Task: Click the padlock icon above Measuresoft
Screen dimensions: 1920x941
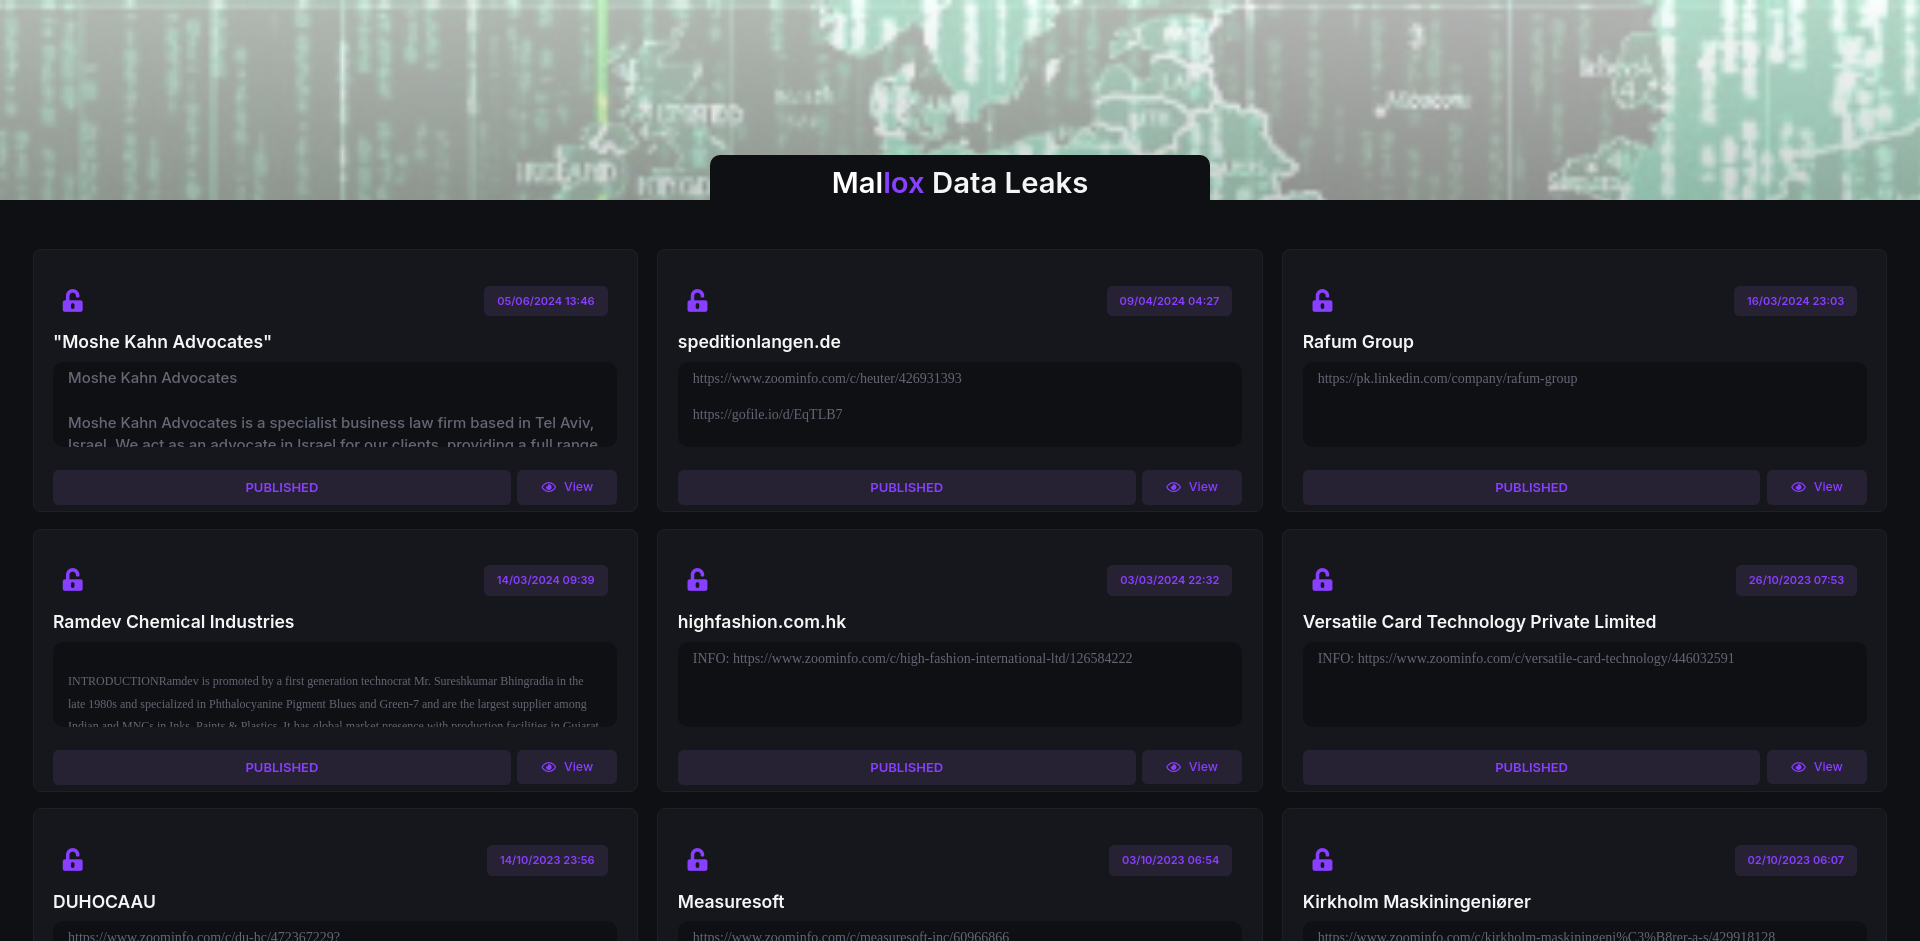Action: [697, 860]
